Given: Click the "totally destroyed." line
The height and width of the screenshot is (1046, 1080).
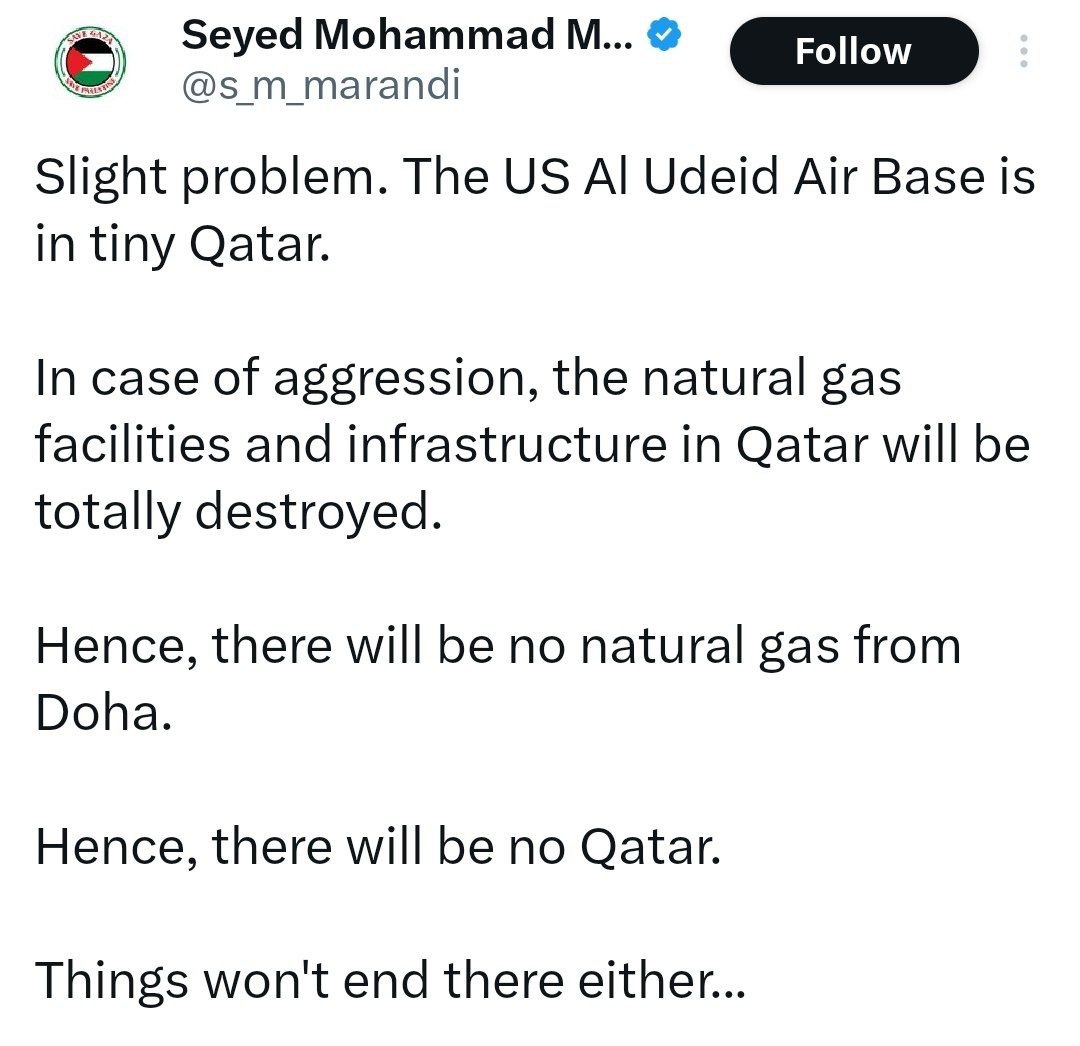Looking at the screenshot, I should (x=238, y=512).
